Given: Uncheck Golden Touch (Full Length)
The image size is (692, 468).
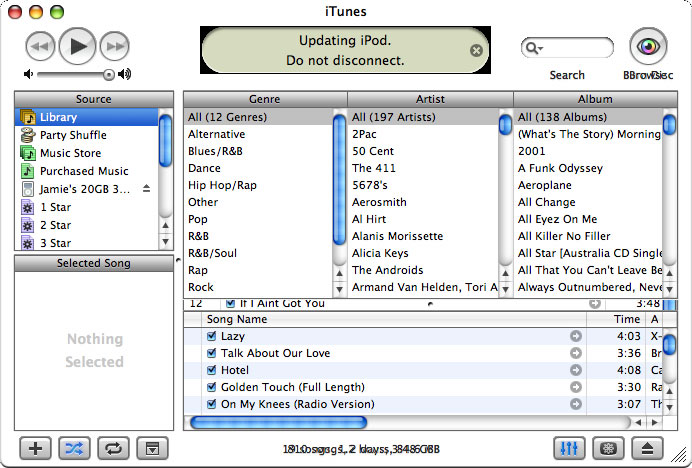Looking at the screenshot, I should (212, 387).
